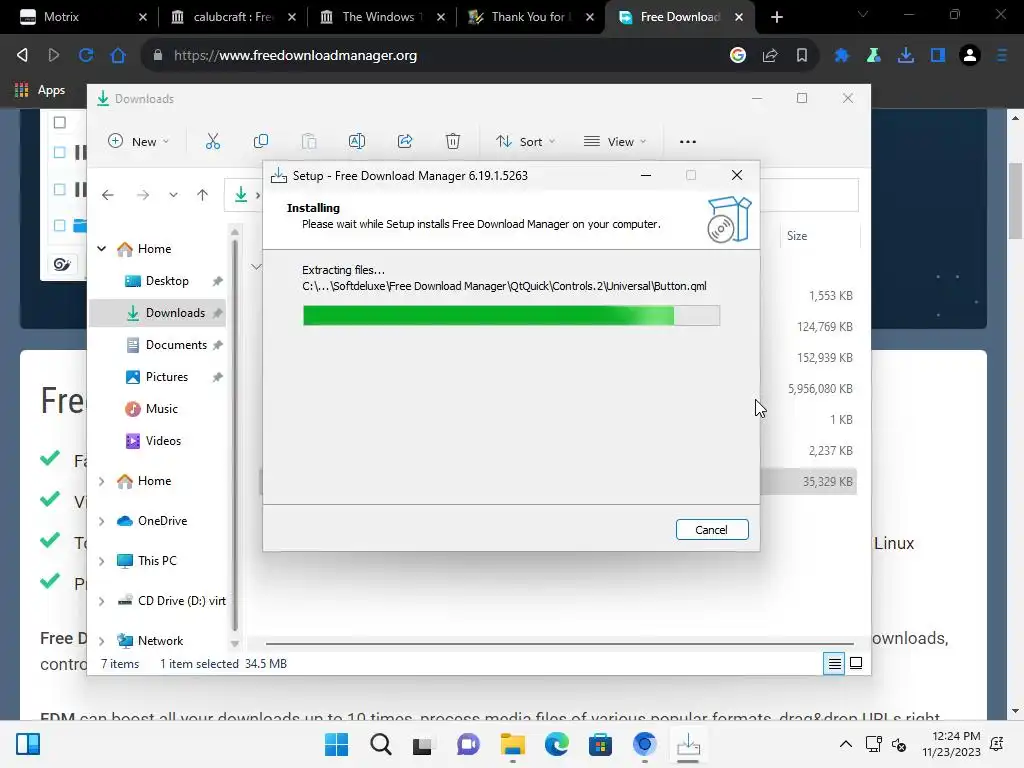Go up one folder level

(x=202, y=195)
